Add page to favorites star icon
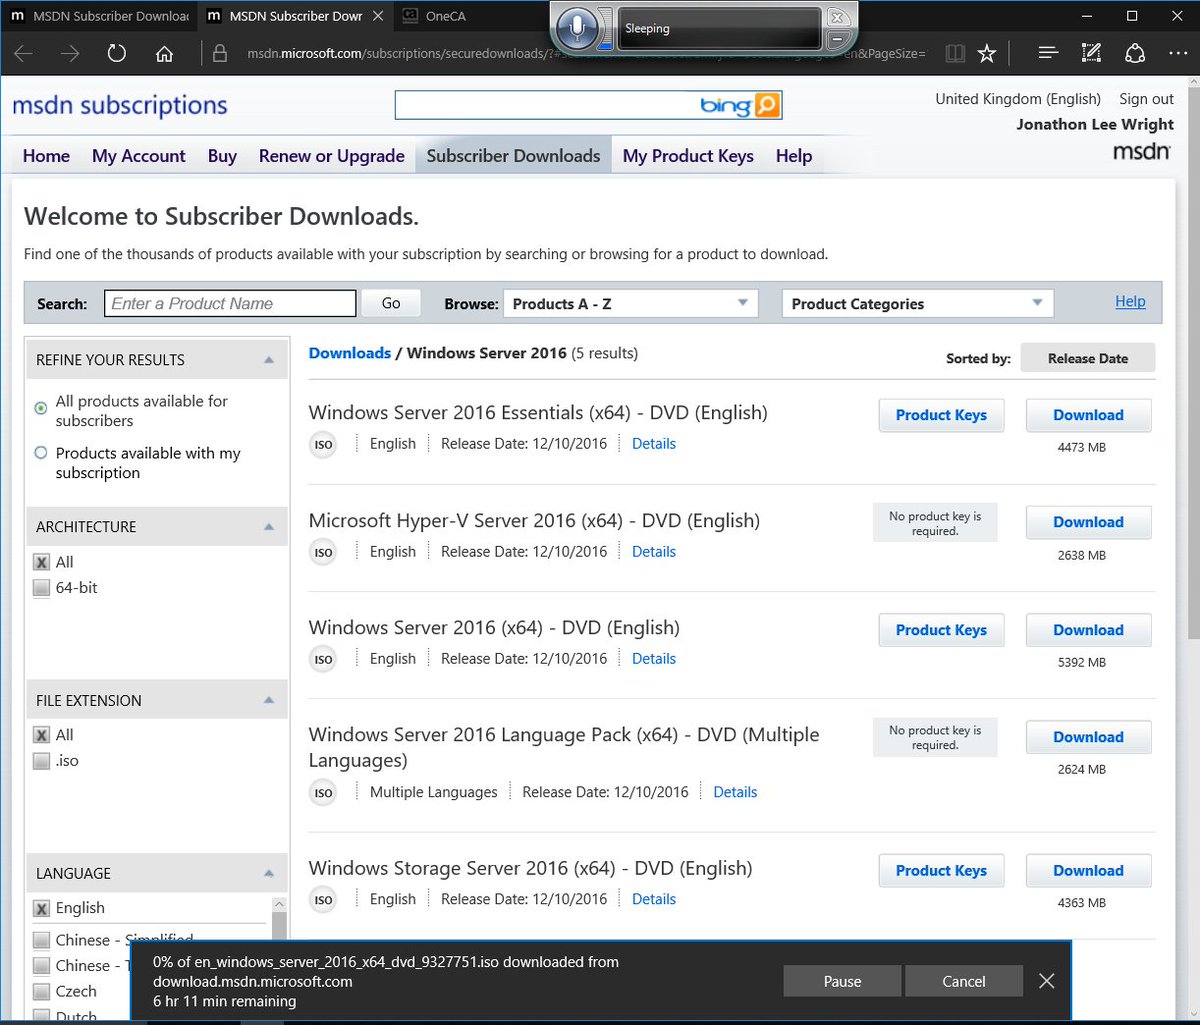Viewport: 1200px width, 1025px height. click(987, 54)
